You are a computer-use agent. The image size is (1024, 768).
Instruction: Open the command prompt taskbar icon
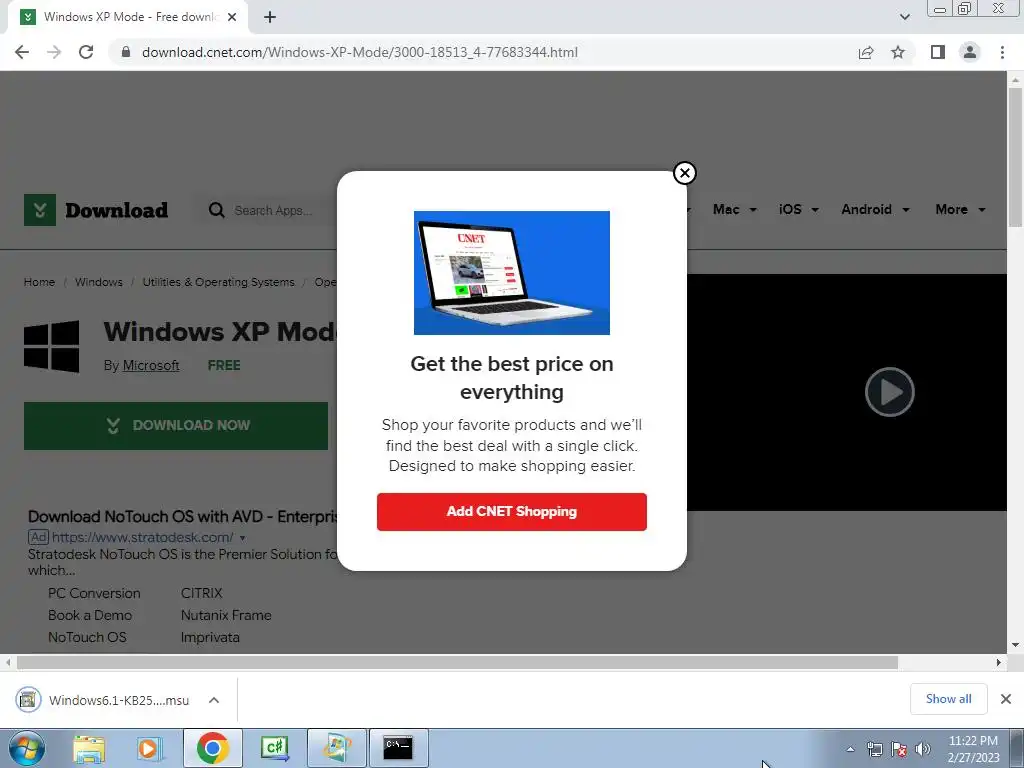pyautogui.click(x=398, y=748)
